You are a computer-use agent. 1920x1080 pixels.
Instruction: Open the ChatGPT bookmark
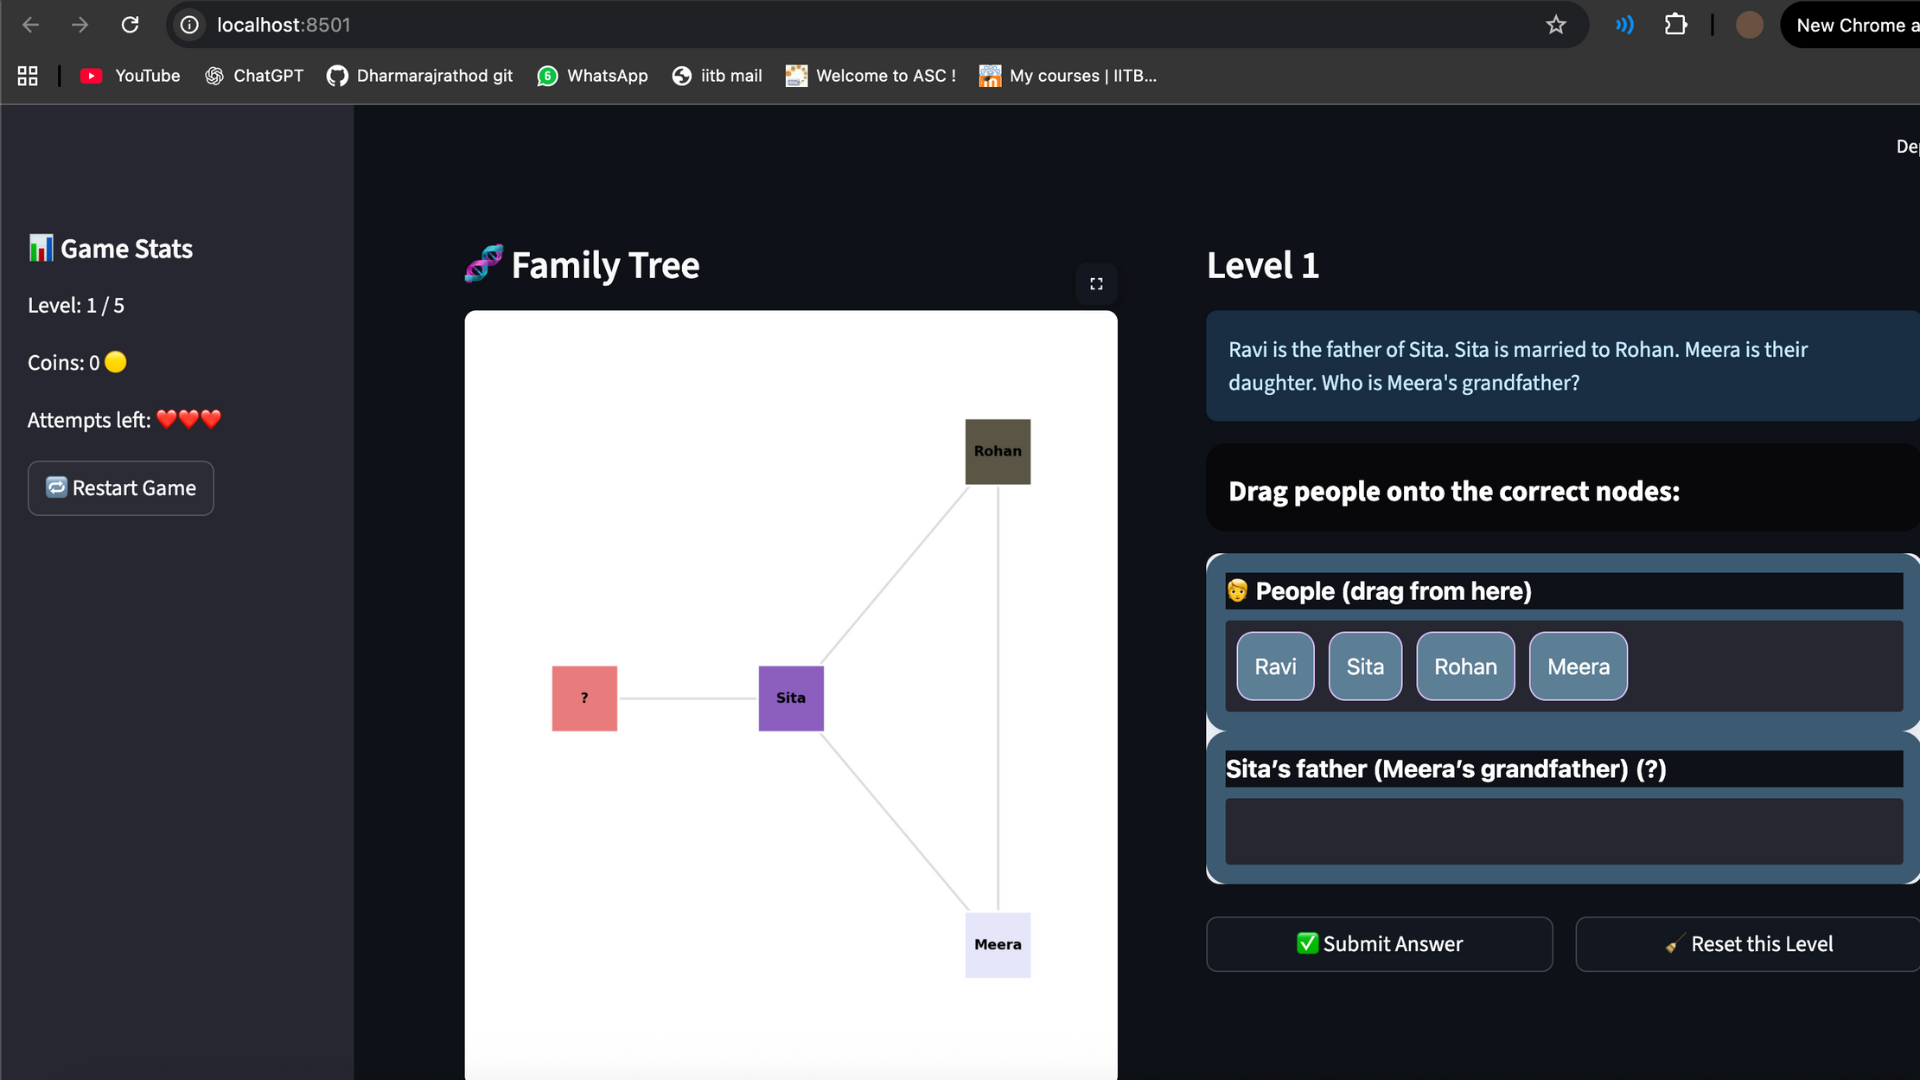coord(254,76)
